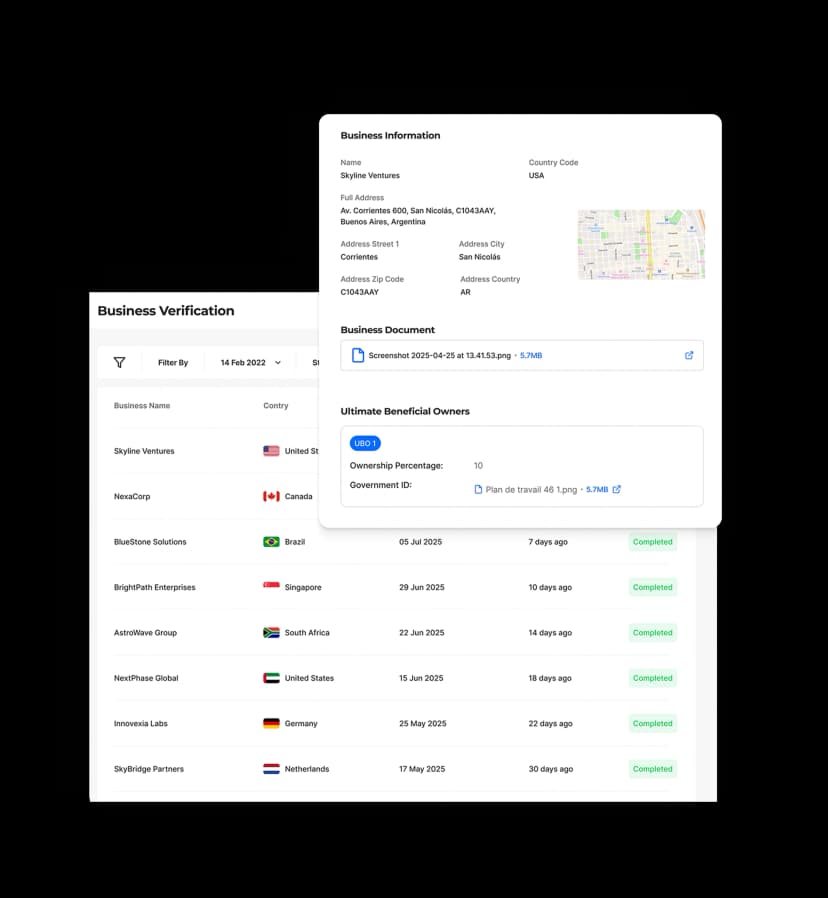Click the map thumbnail of San Nicolás
This screenshot has height=898, width=828.
tap(641, 243)
